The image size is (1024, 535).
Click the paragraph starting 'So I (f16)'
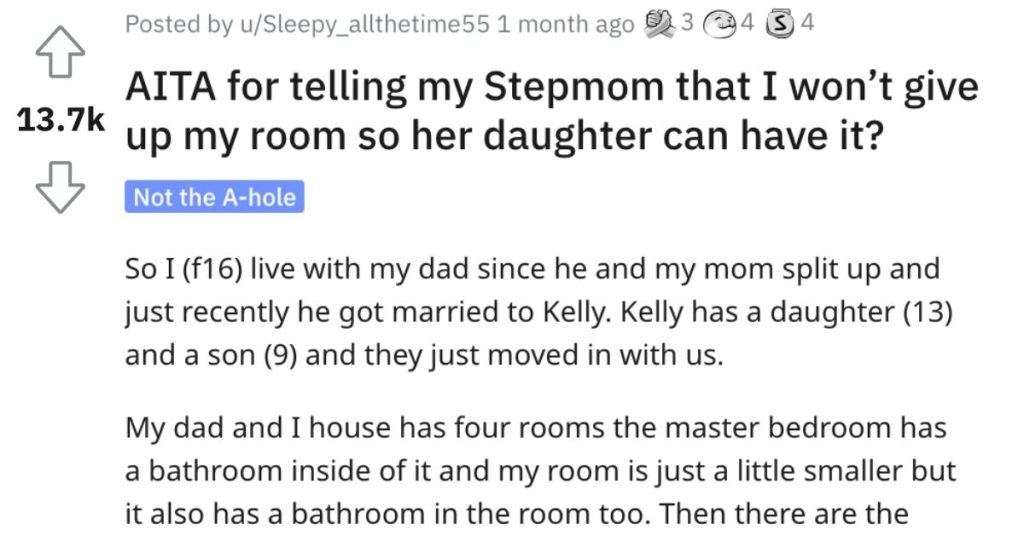tap(539, 312)
